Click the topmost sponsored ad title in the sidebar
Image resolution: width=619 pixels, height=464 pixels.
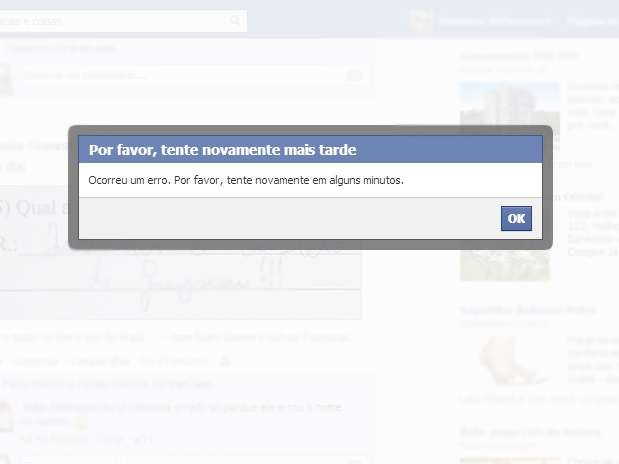click(519, 56)
